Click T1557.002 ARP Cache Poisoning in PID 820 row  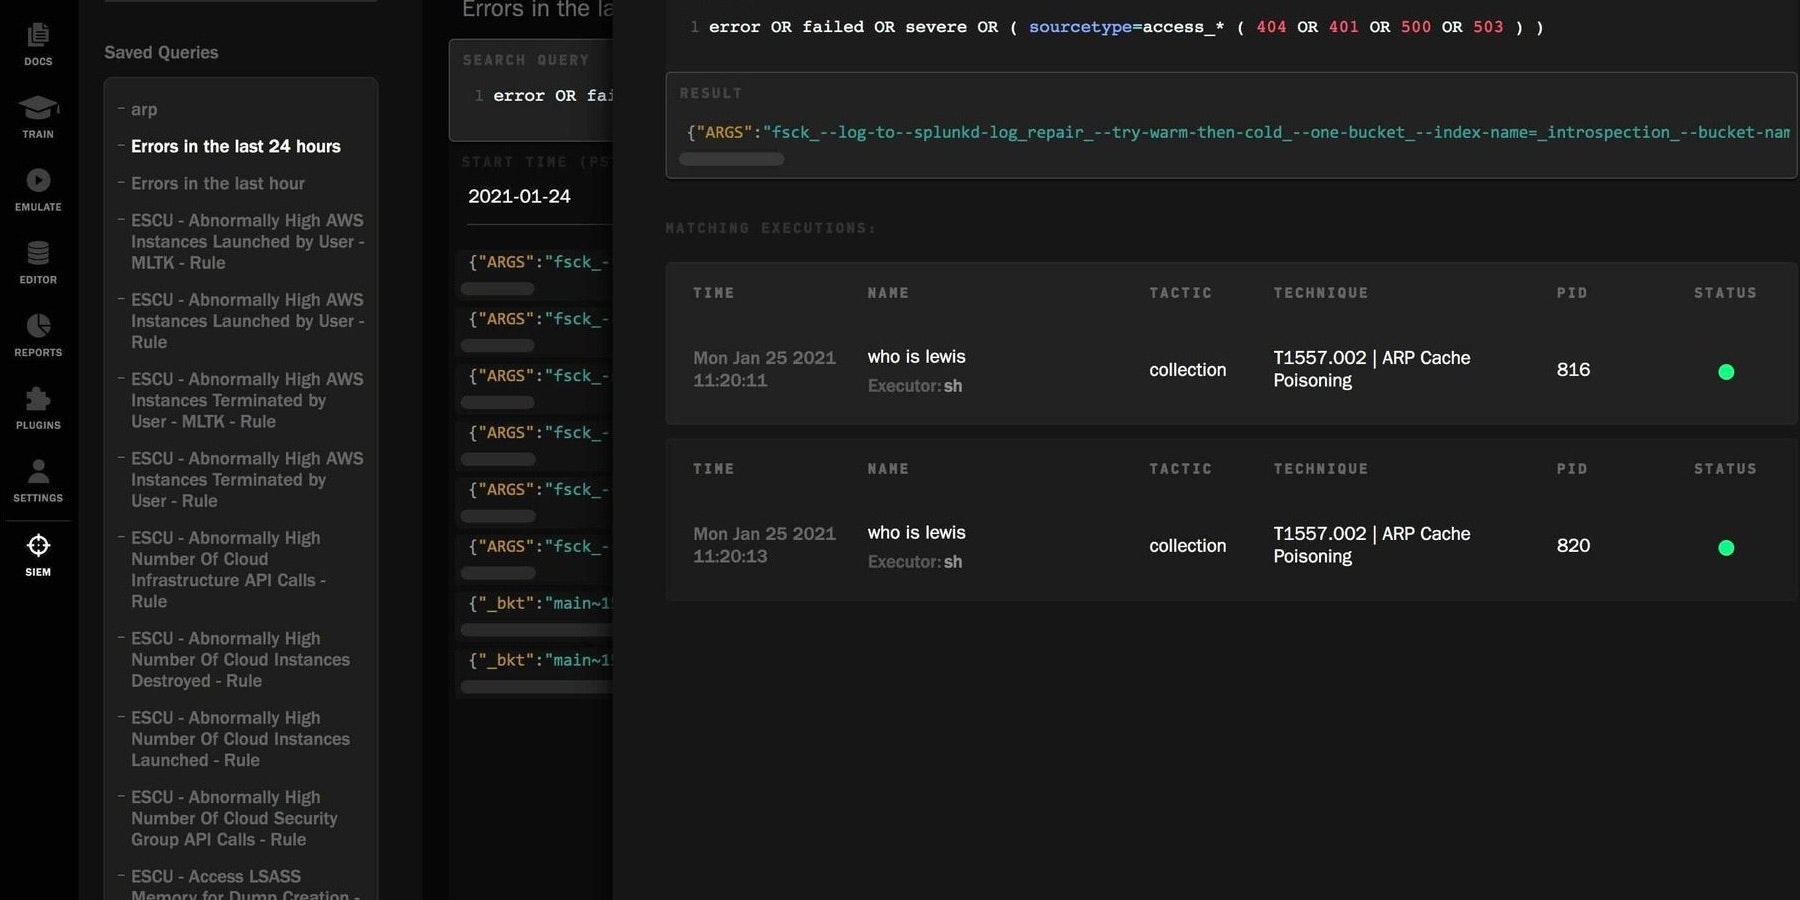[1371, 545]
